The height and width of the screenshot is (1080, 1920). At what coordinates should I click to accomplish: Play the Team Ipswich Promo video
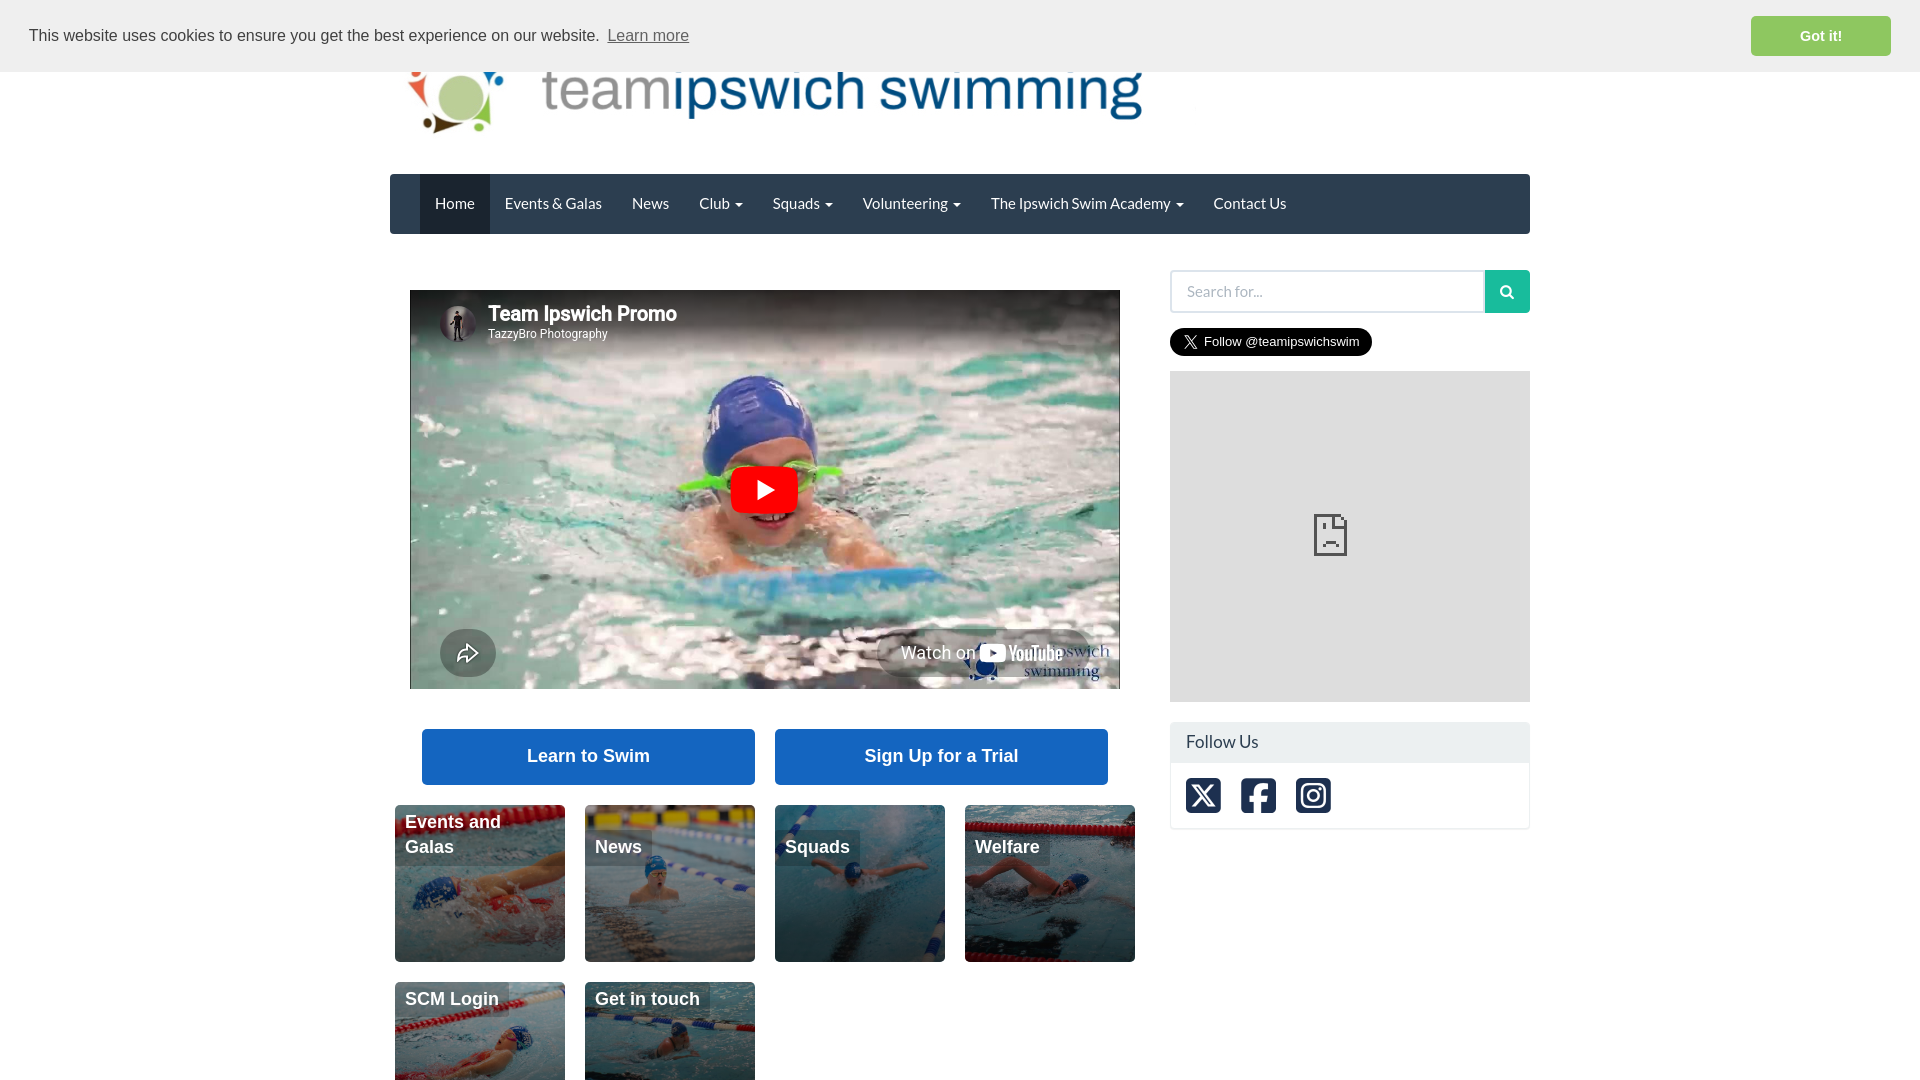(764, 490)
